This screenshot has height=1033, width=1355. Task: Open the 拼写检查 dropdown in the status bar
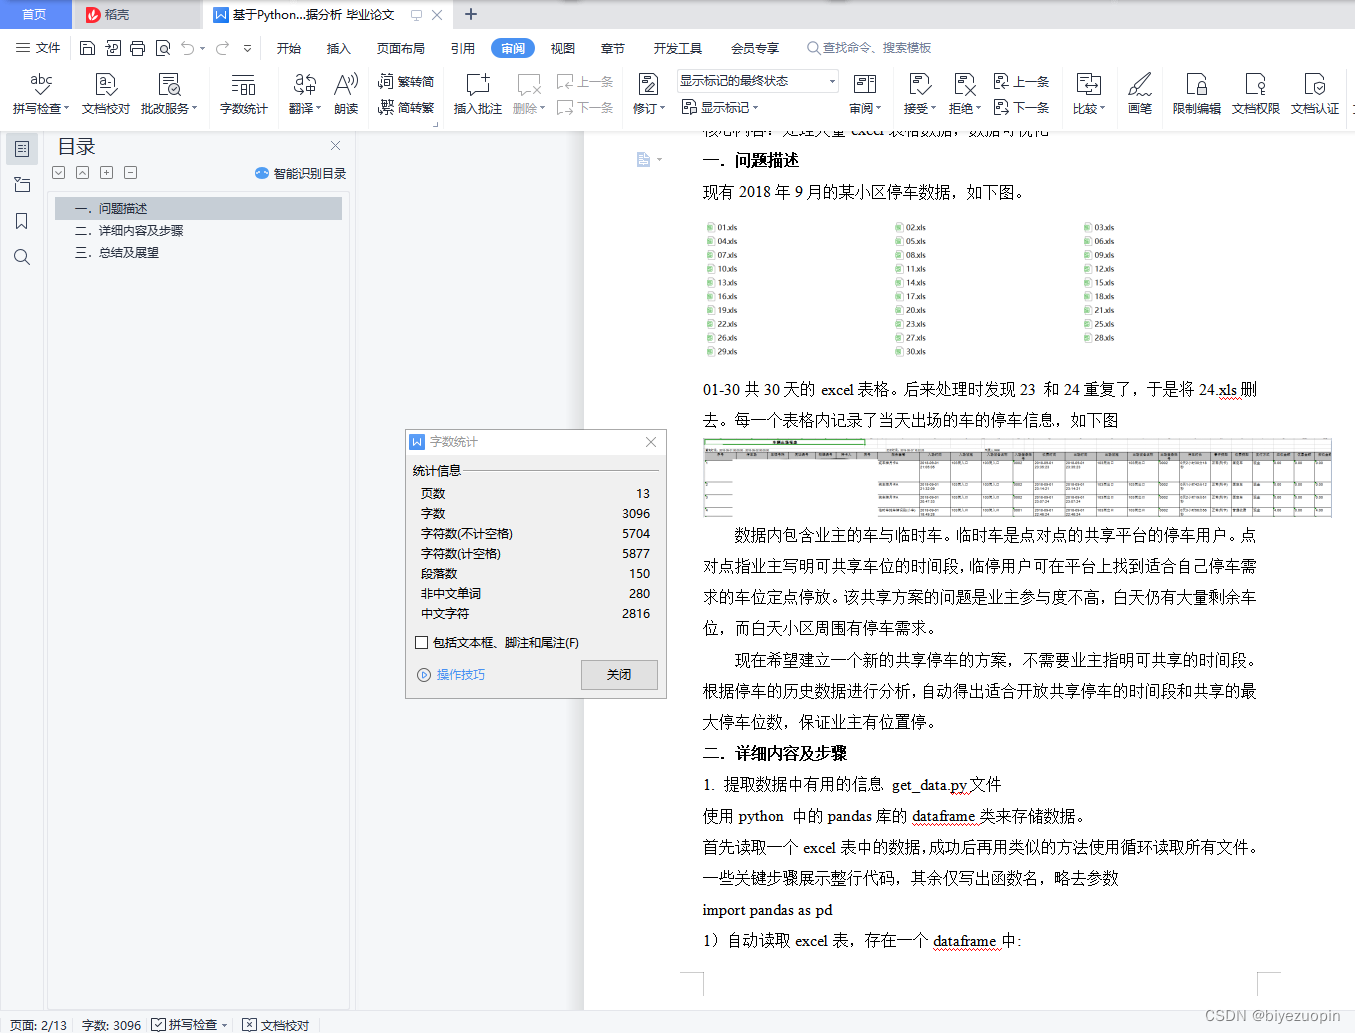[222, 1024]
